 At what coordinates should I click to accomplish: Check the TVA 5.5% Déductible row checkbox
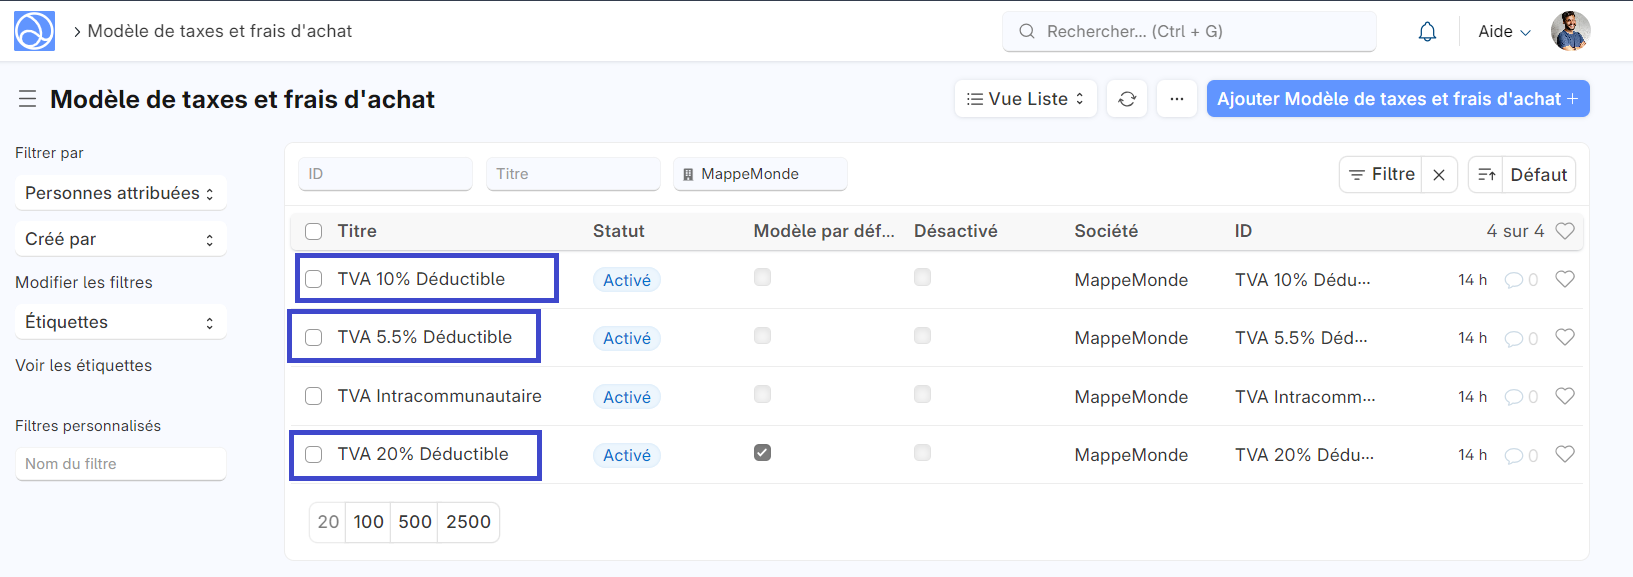coord(314,337)
